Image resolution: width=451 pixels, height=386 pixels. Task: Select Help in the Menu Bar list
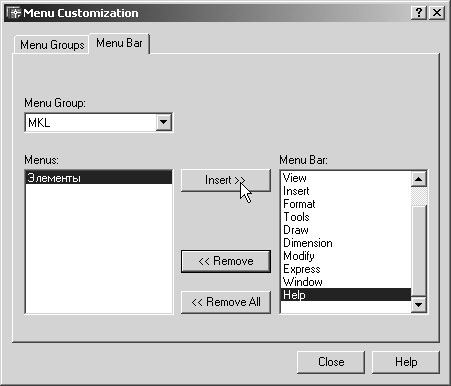(346, 295)
